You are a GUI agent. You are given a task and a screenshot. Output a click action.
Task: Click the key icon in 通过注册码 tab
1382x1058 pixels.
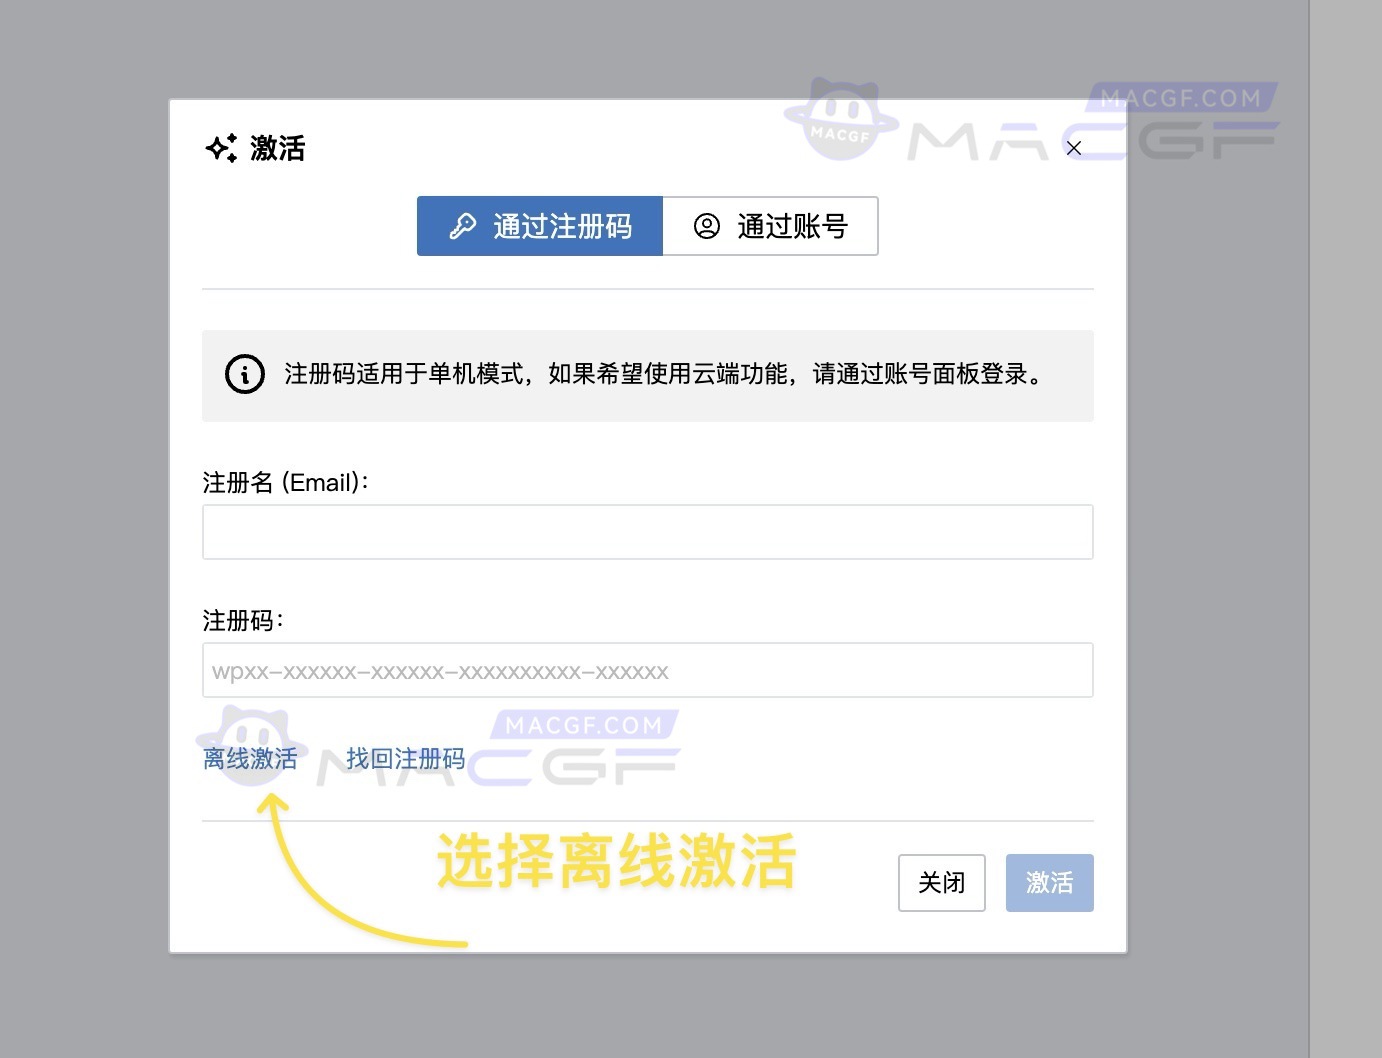click(x=461, y=226)
